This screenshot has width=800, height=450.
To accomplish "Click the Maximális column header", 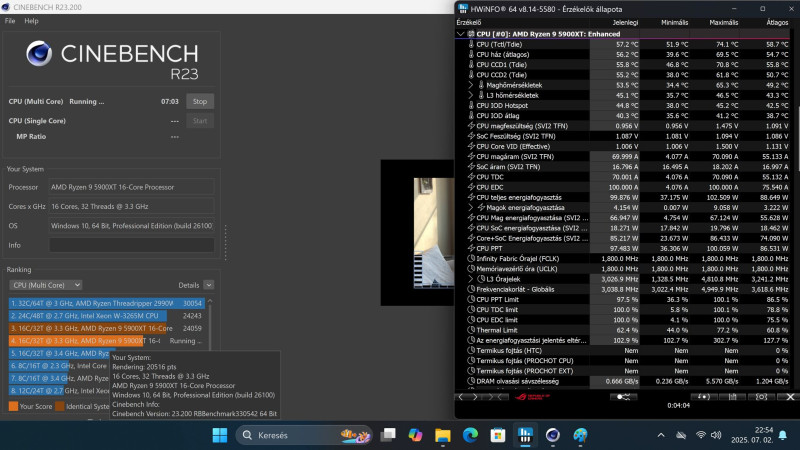I will tap(723, 22).
